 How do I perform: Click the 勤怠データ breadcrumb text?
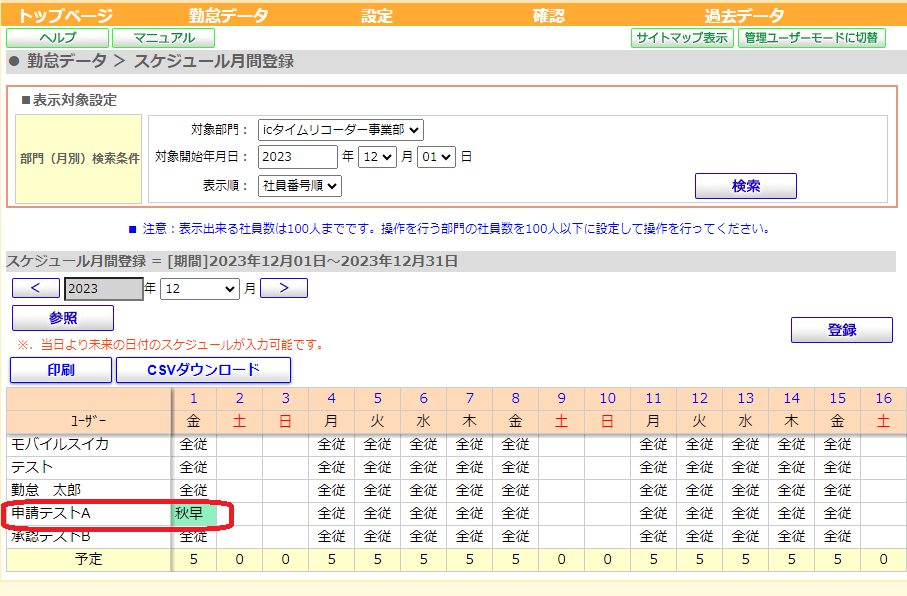pyautogui.click(x=67, y=61)
